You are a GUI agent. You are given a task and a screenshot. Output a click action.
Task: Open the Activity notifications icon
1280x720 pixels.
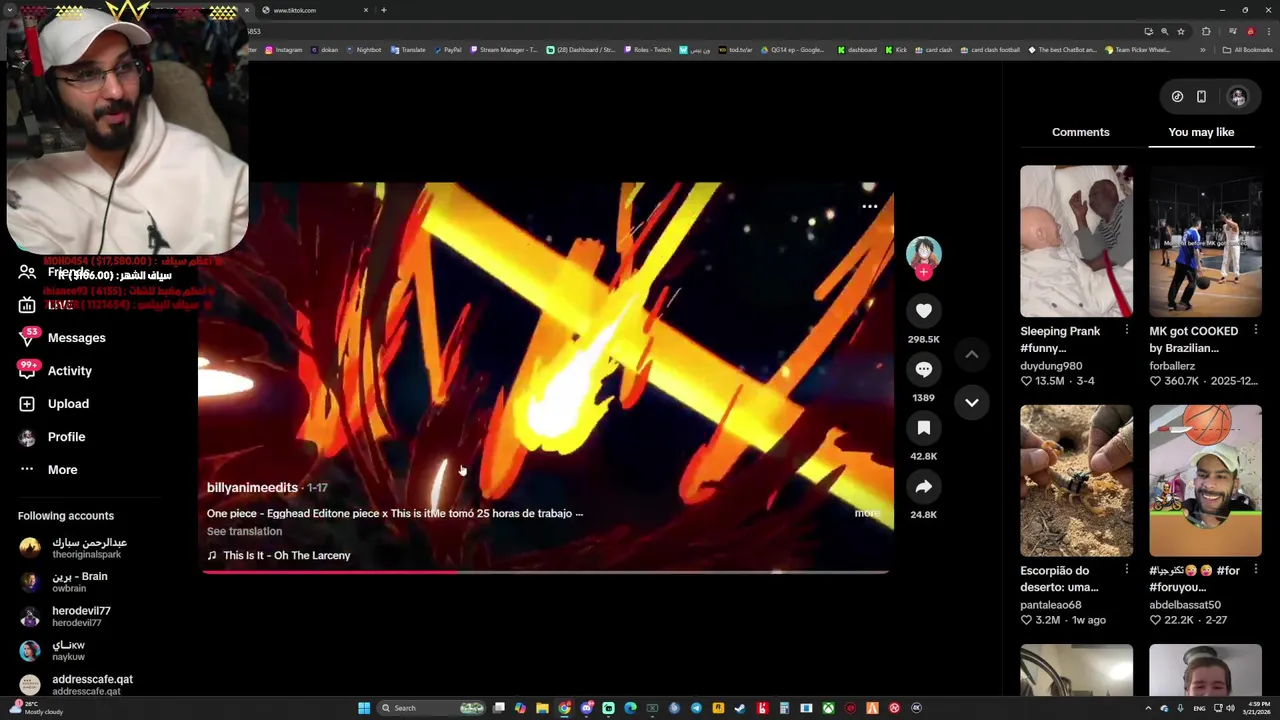(27, 371)
